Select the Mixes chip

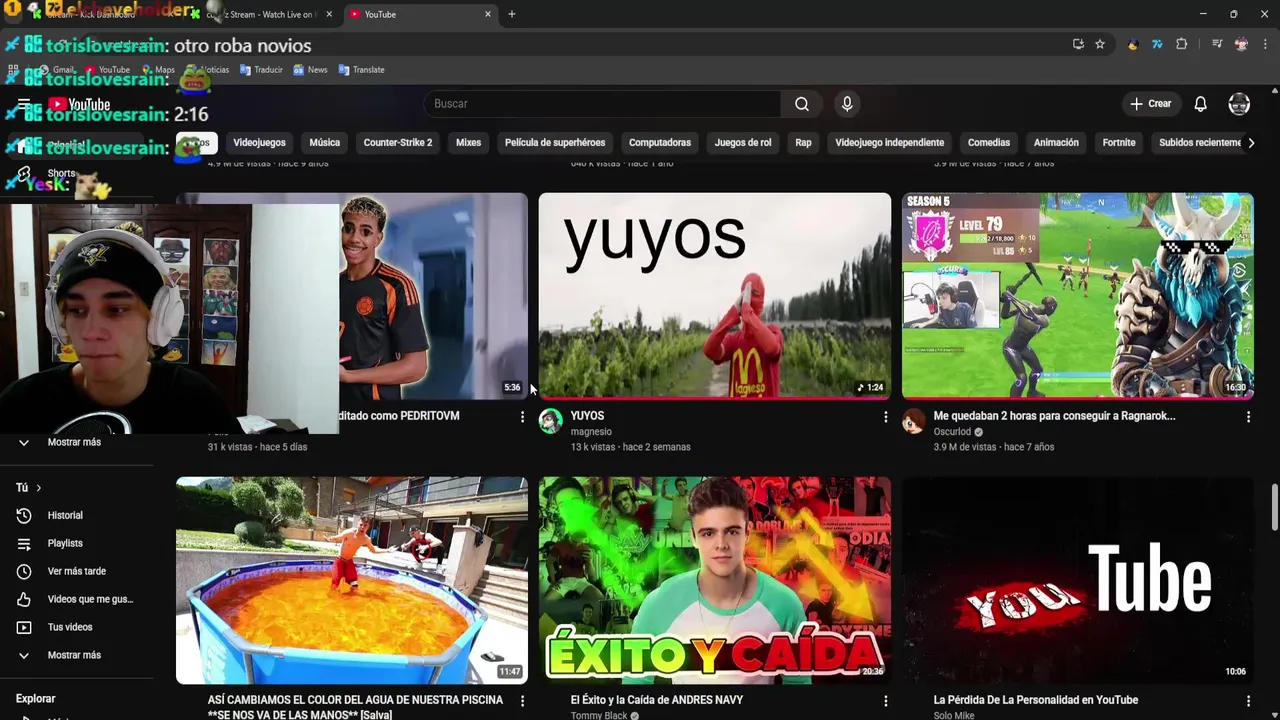click(x=468, y=143)
